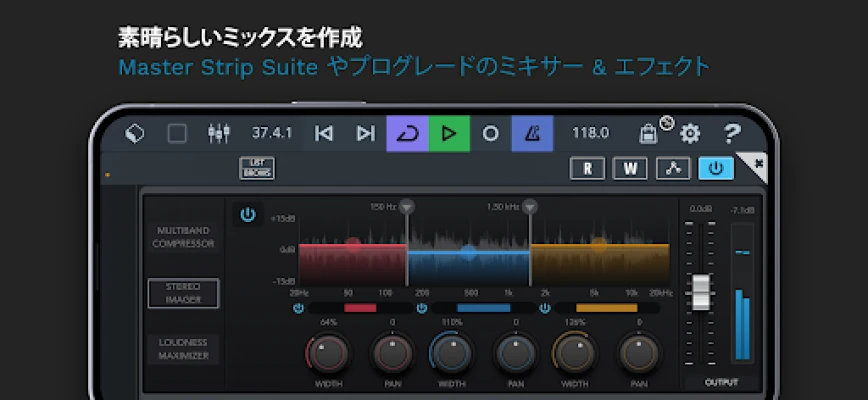Switch to Loudness Maximizer module

184,348
